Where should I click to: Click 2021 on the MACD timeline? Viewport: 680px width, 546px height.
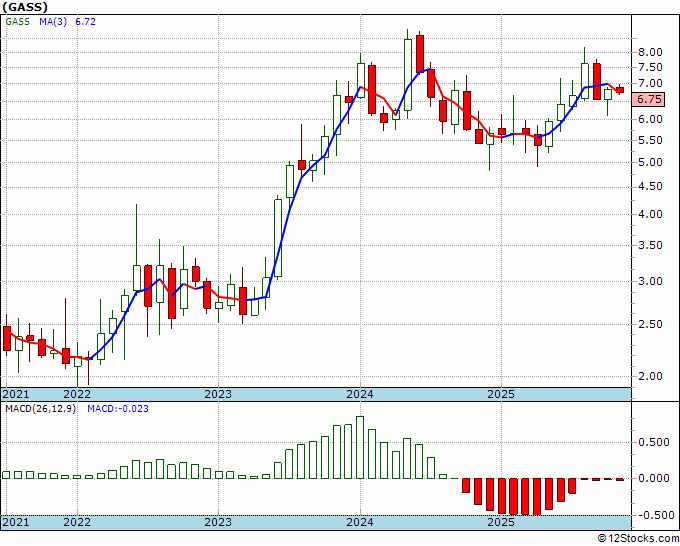[x=16, y=522]
